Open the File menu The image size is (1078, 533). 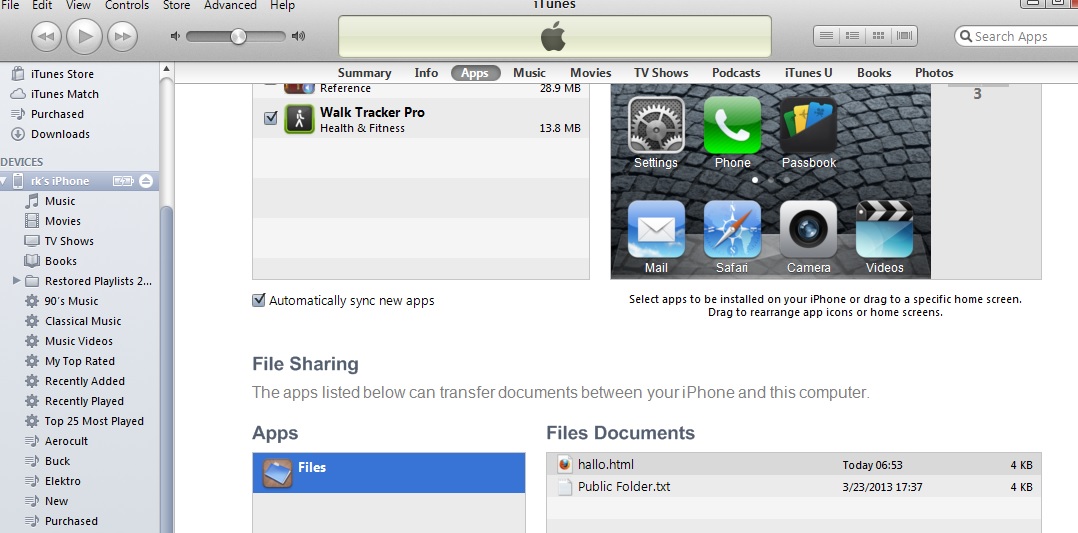coord(10,6)
